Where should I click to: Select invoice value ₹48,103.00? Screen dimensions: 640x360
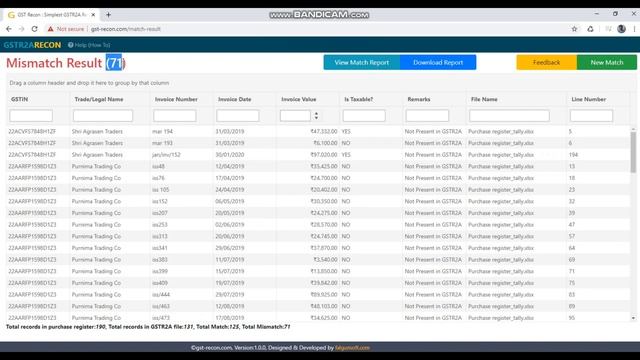324,306
